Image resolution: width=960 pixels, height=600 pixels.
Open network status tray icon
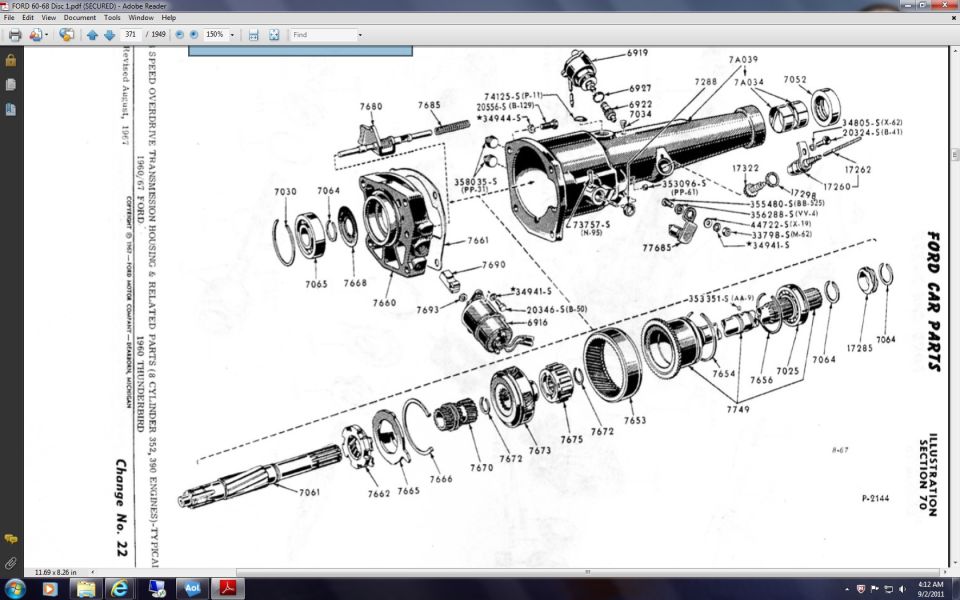pyautogui.click(x=888, y=590)
